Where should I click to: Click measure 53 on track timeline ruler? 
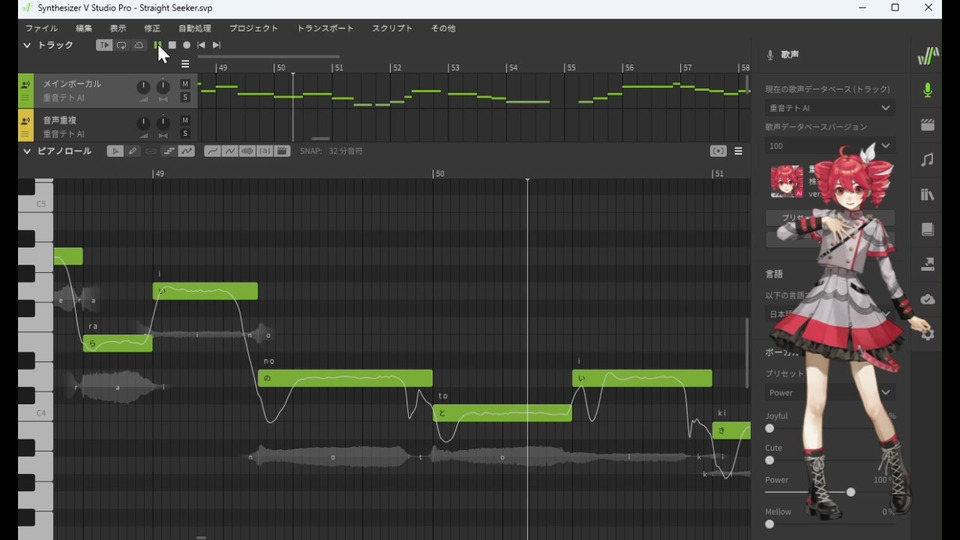[x=454, y=67]
